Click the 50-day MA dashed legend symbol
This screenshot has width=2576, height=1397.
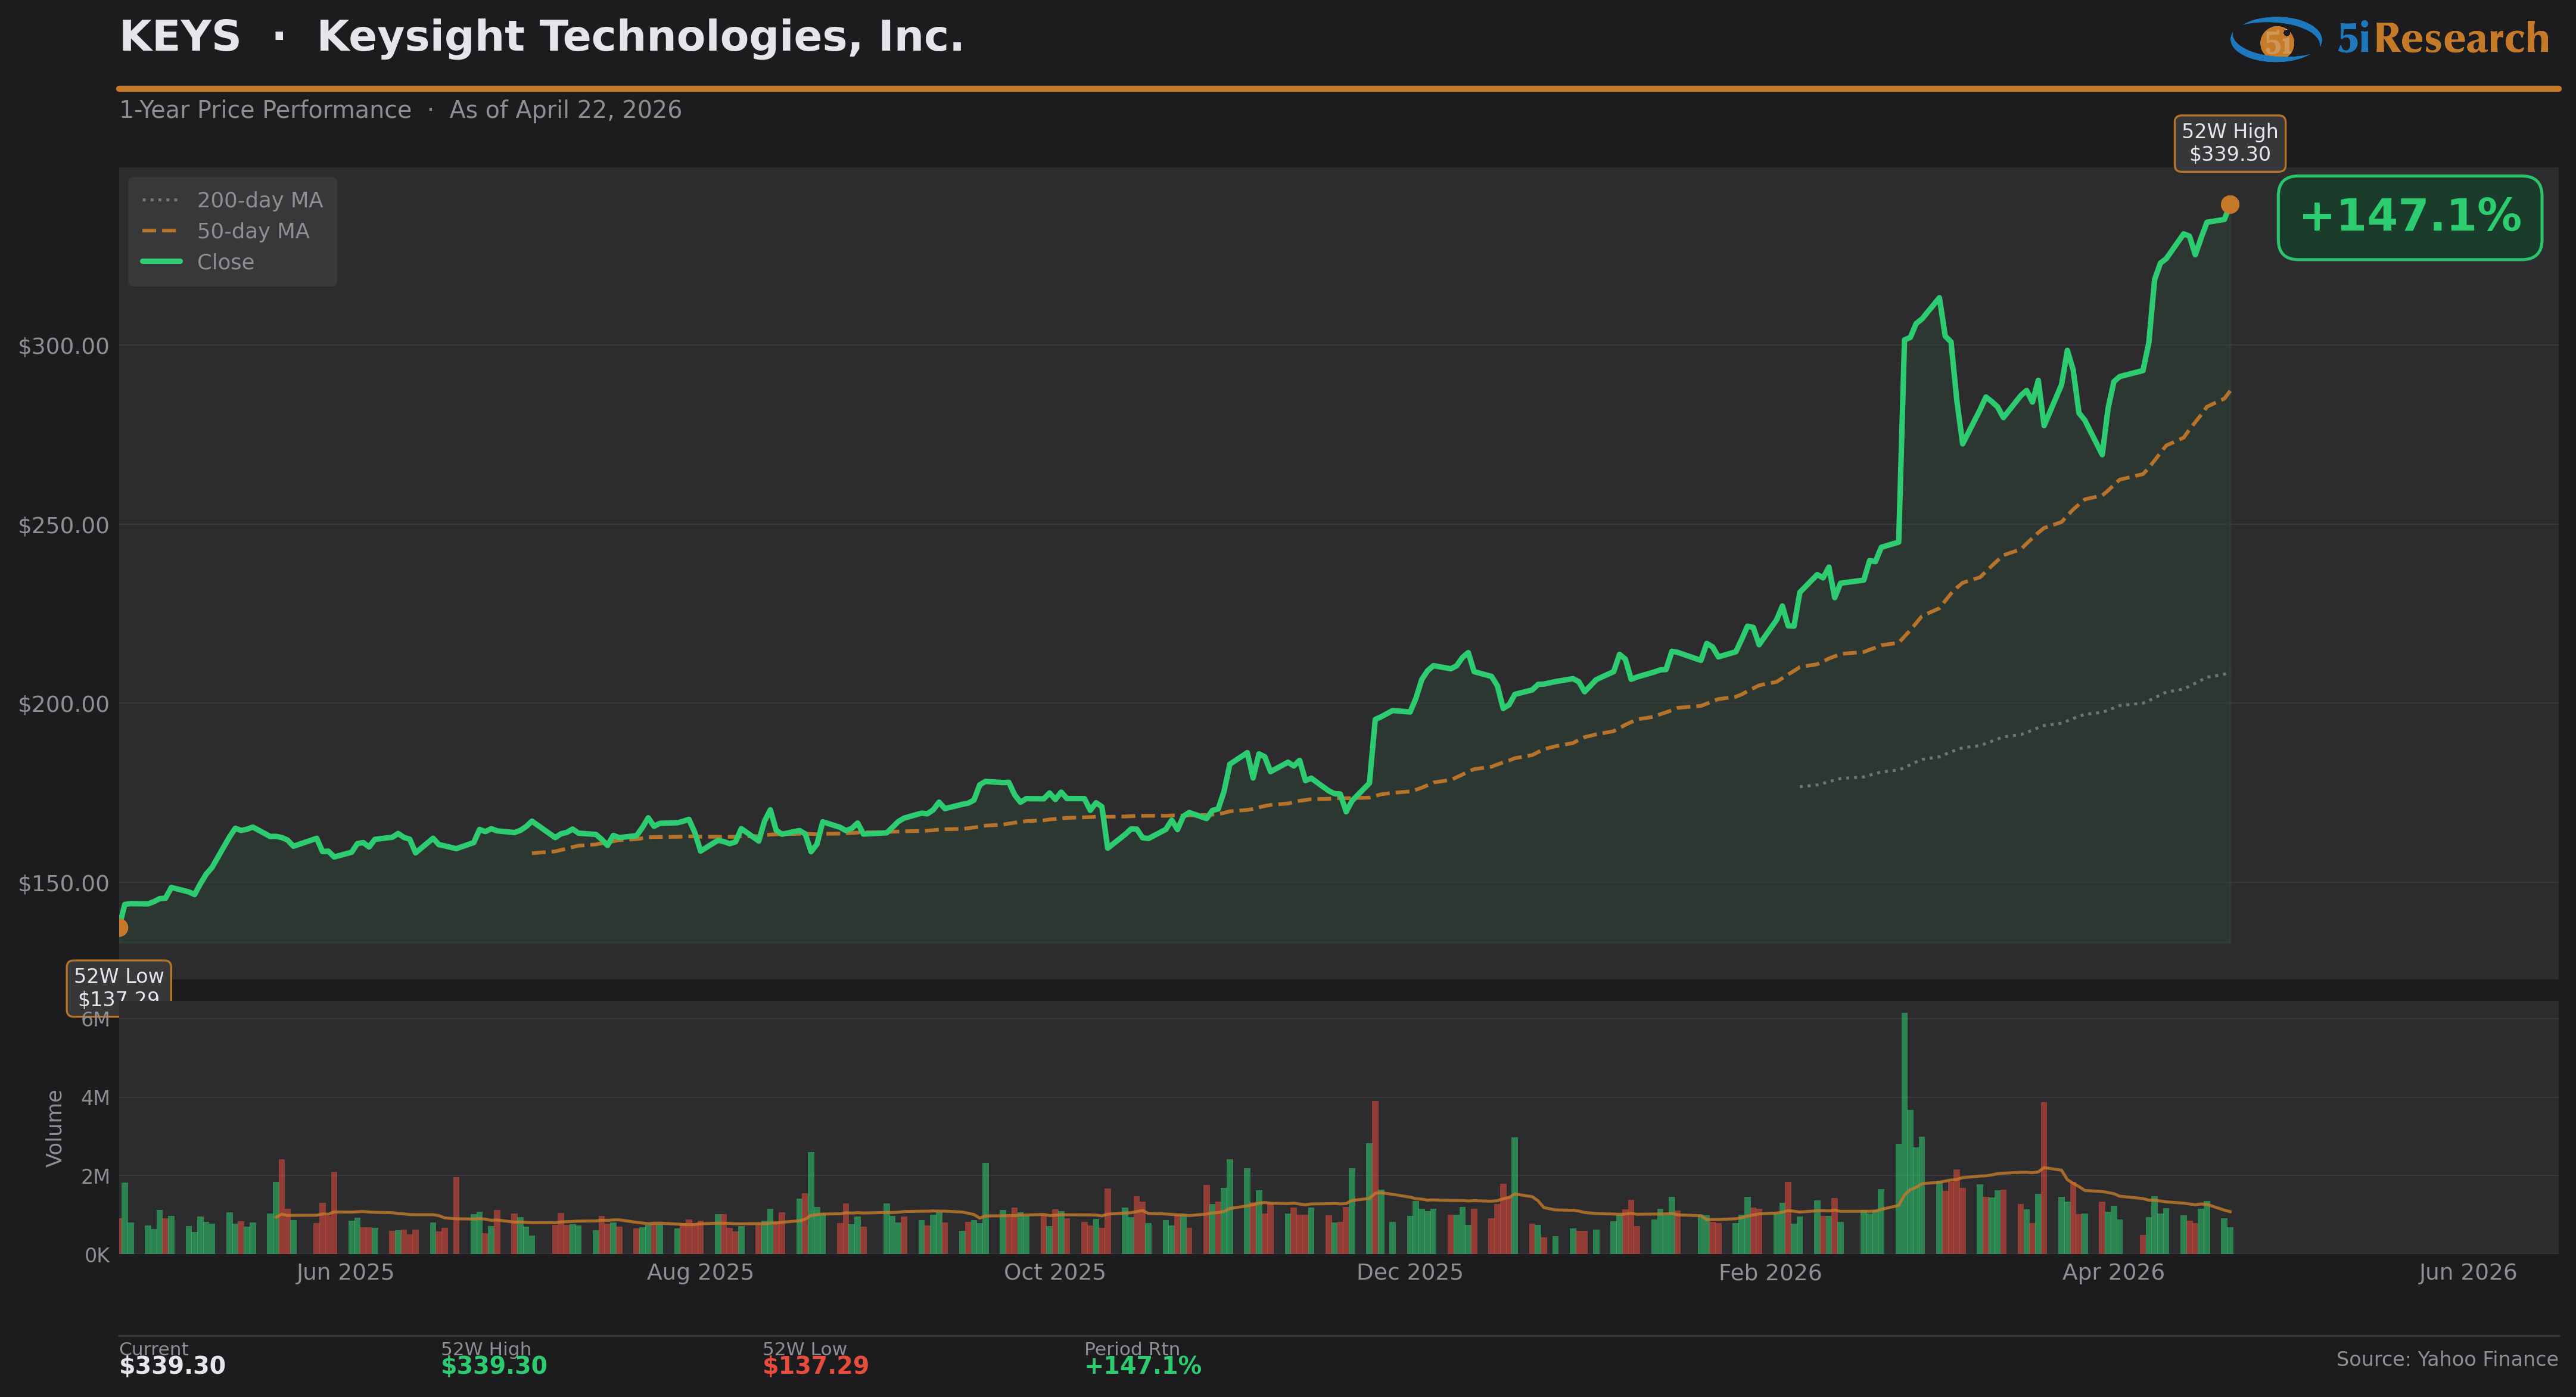(x=160, y=231)
